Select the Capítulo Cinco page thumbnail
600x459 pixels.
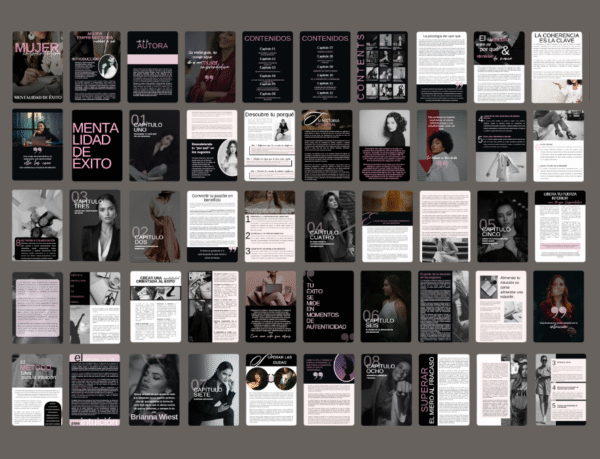(x=501, y=226)
